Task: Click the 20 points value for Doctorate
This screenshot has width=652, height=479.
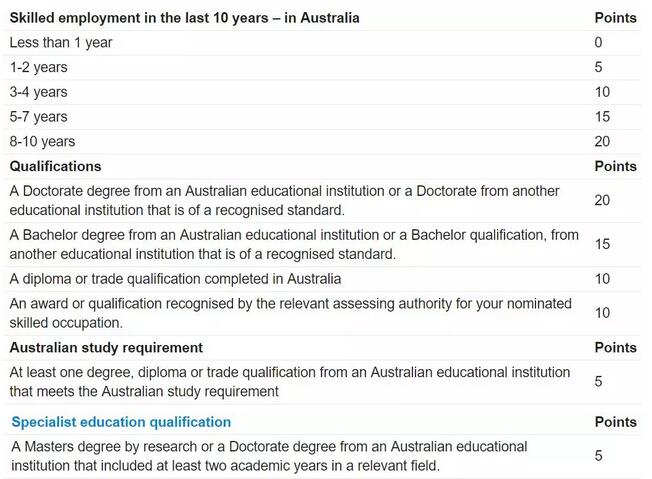Action: pyautogui.click(x=602, y=200)
